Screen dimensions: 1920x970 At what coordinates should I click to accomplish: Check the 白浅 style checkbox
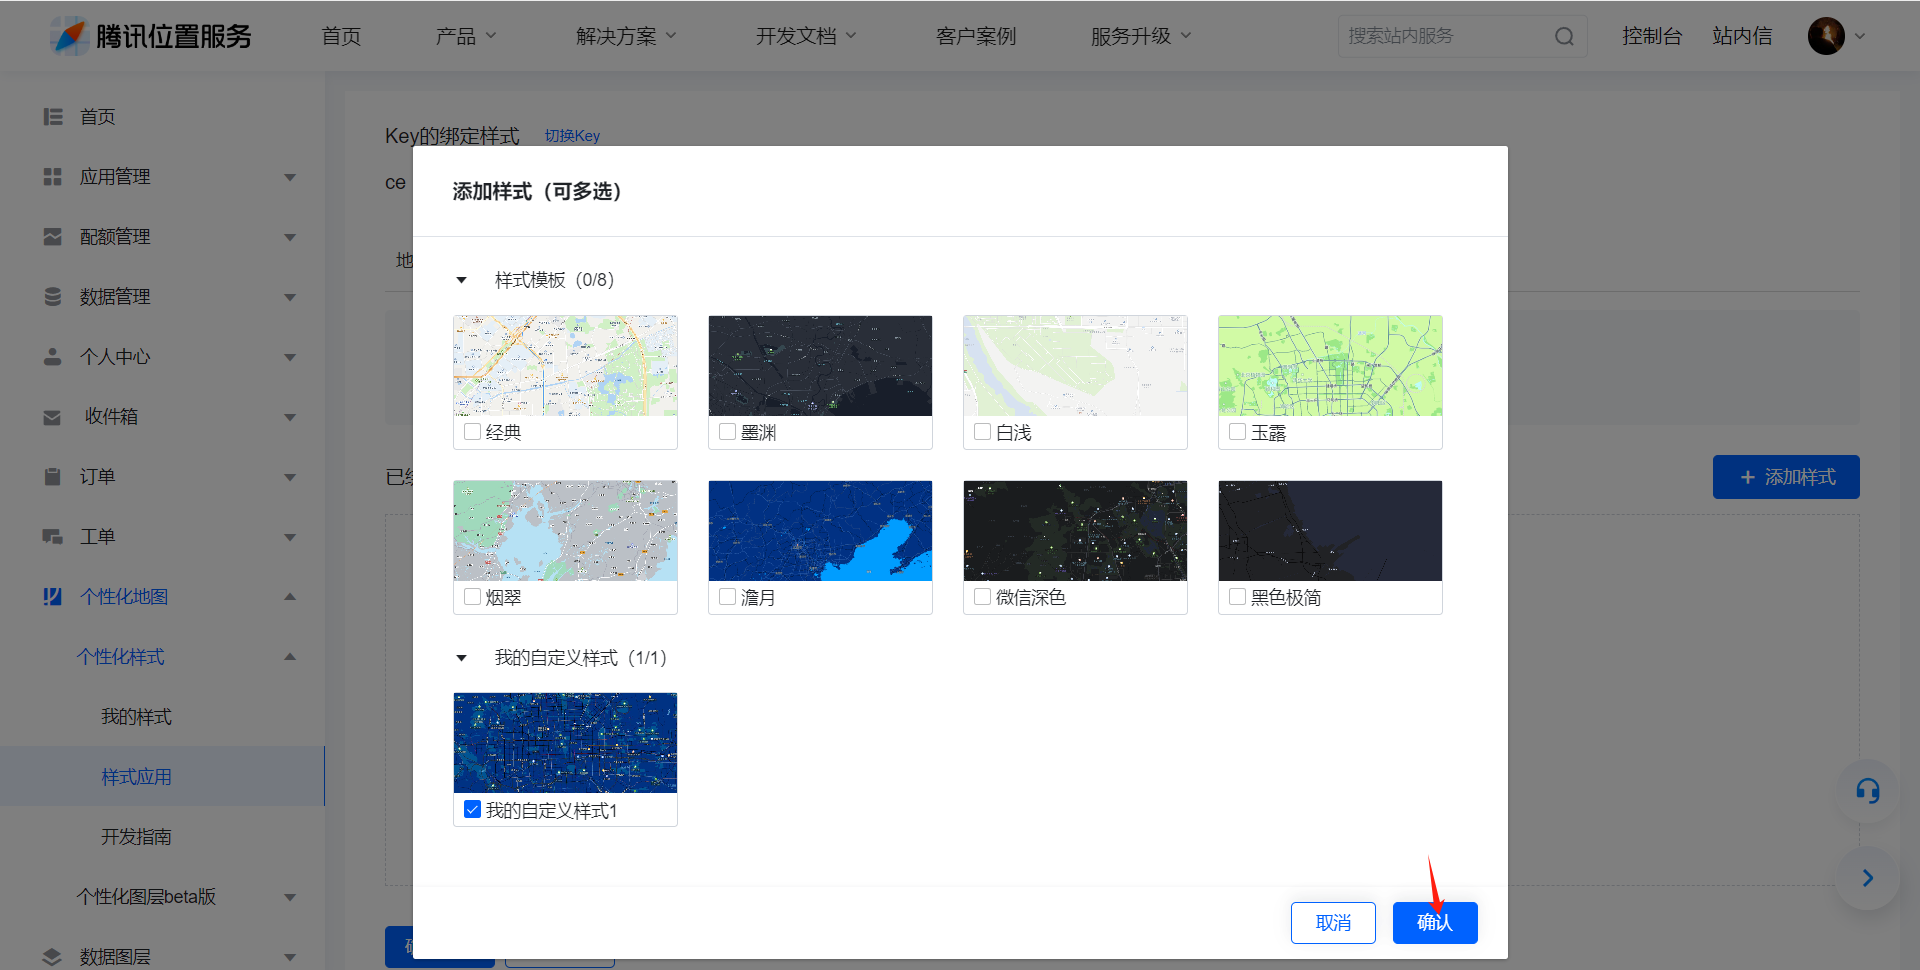(983, 432)
